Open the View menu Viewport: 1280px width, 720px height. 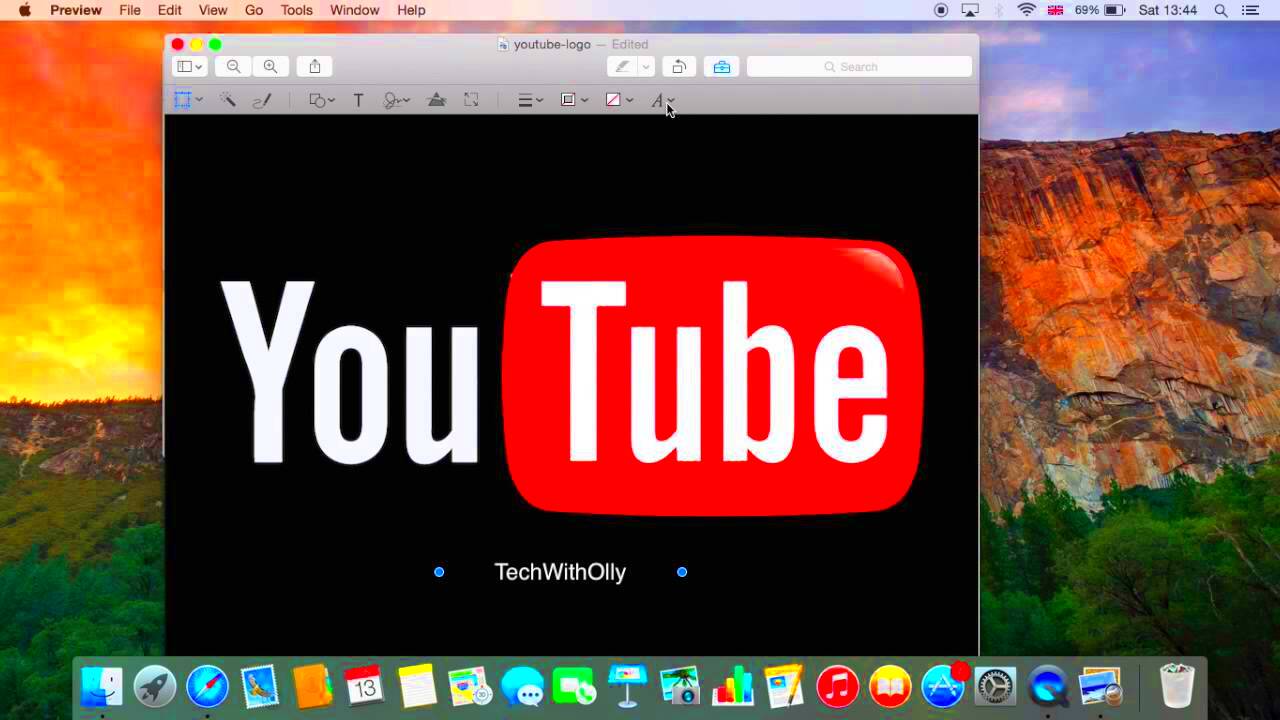point(213,10)
